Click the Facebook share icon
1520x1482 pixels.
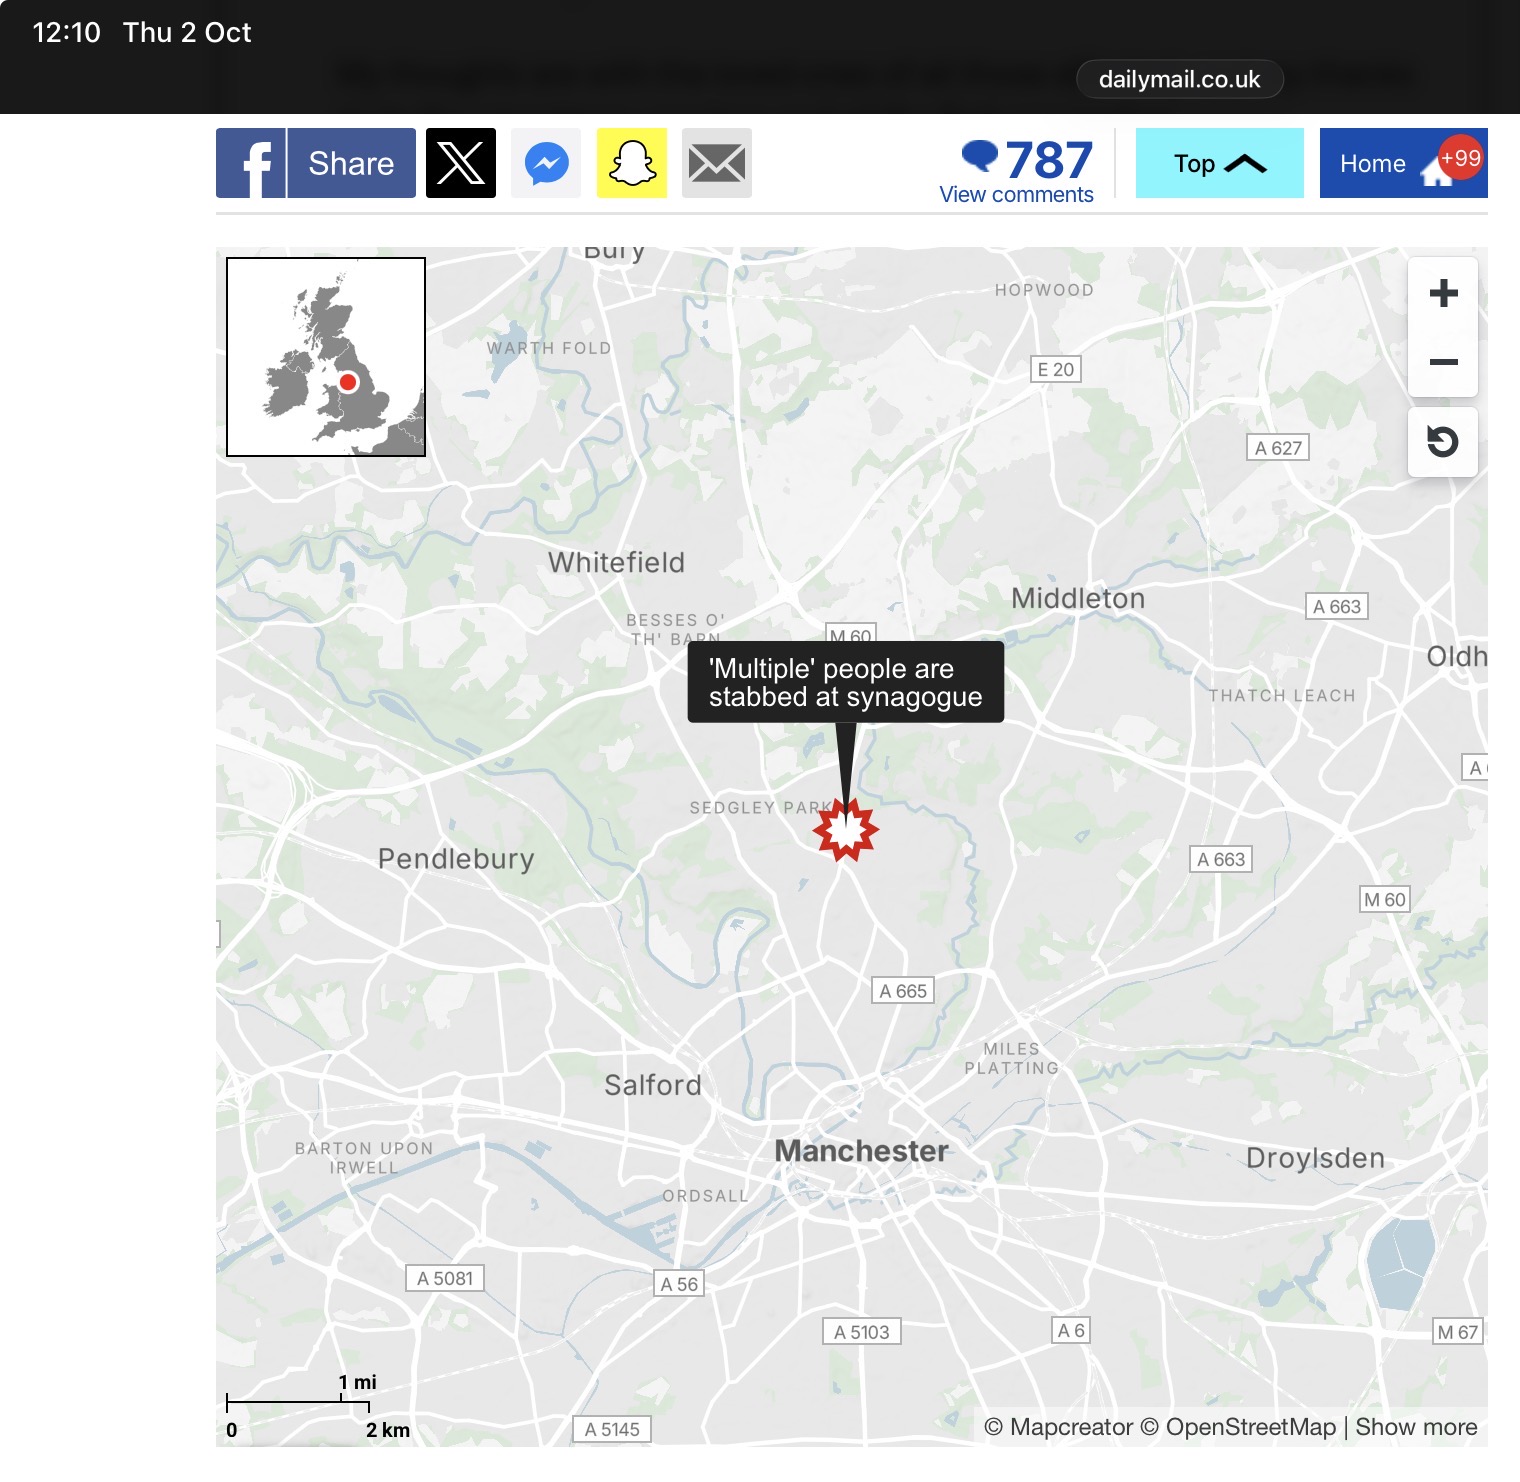[252, 163]
